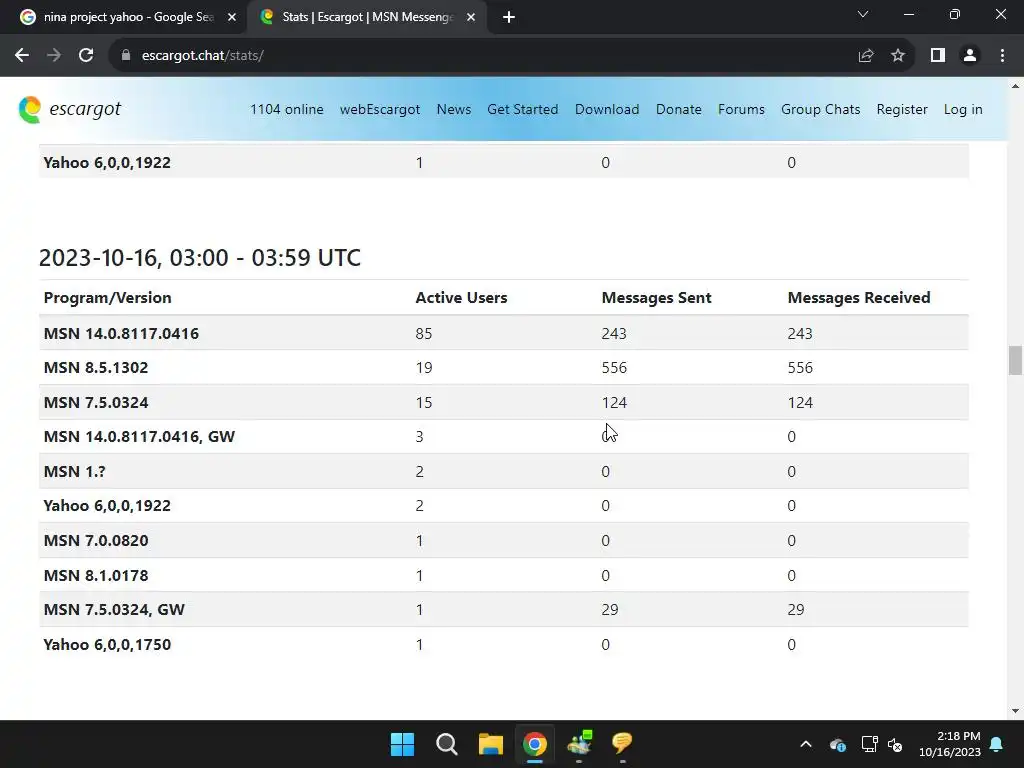Screen dimensions: 1024x768
Task: Open the webEscargot nav link
Action: click(379, 110)
